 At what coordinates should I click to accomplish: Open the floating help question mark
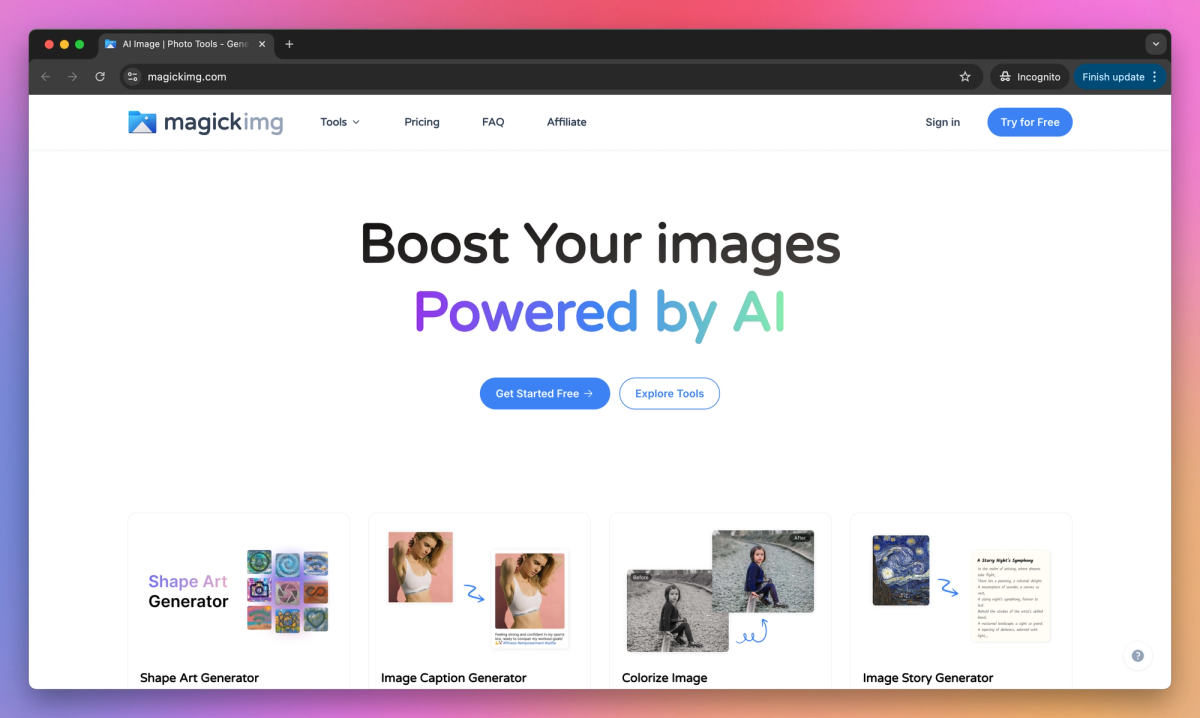(x=1137, y=655)
